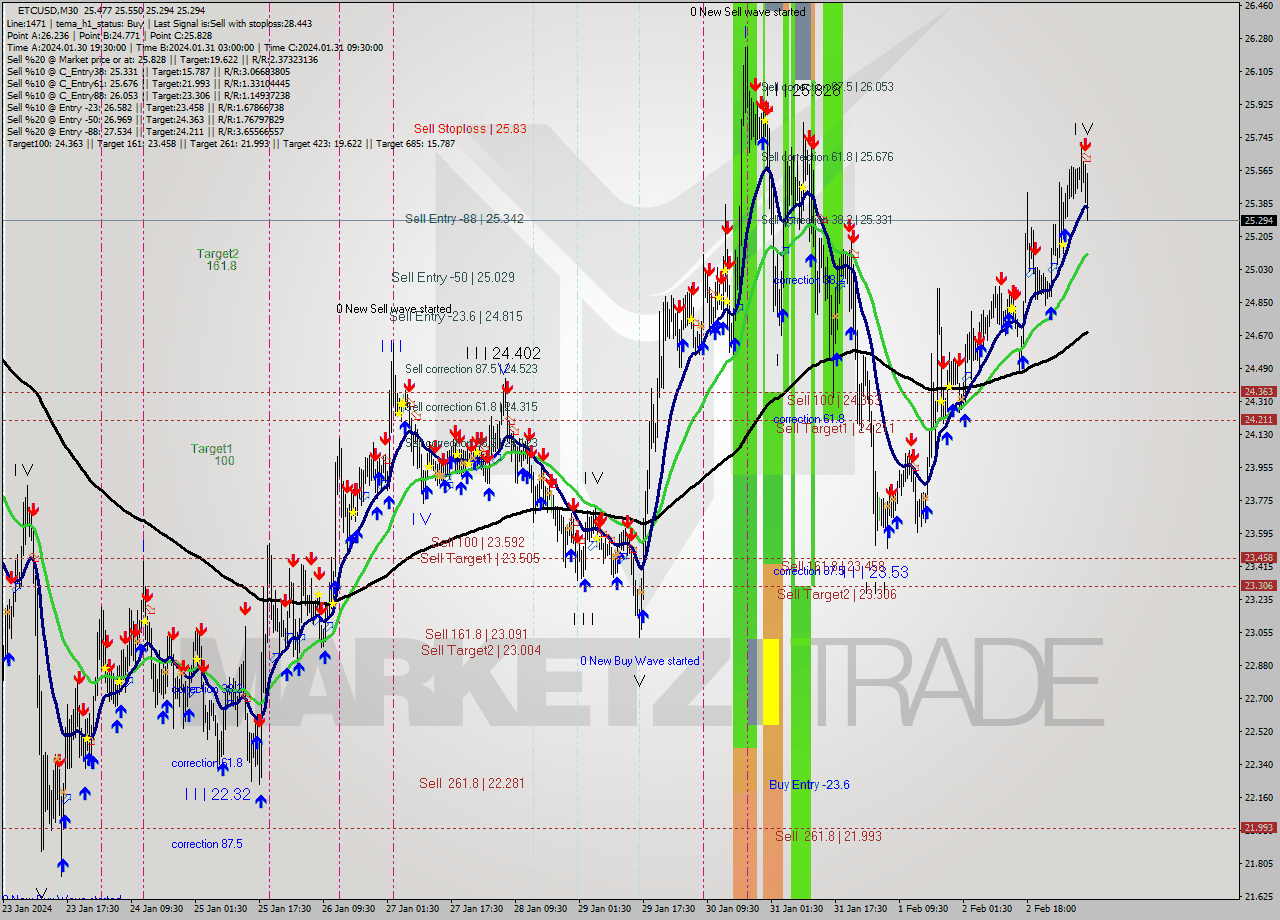Screen dimensions: 1280x920
Task: Click the red 21.993 price tag
Action: tap(1258, 827)
